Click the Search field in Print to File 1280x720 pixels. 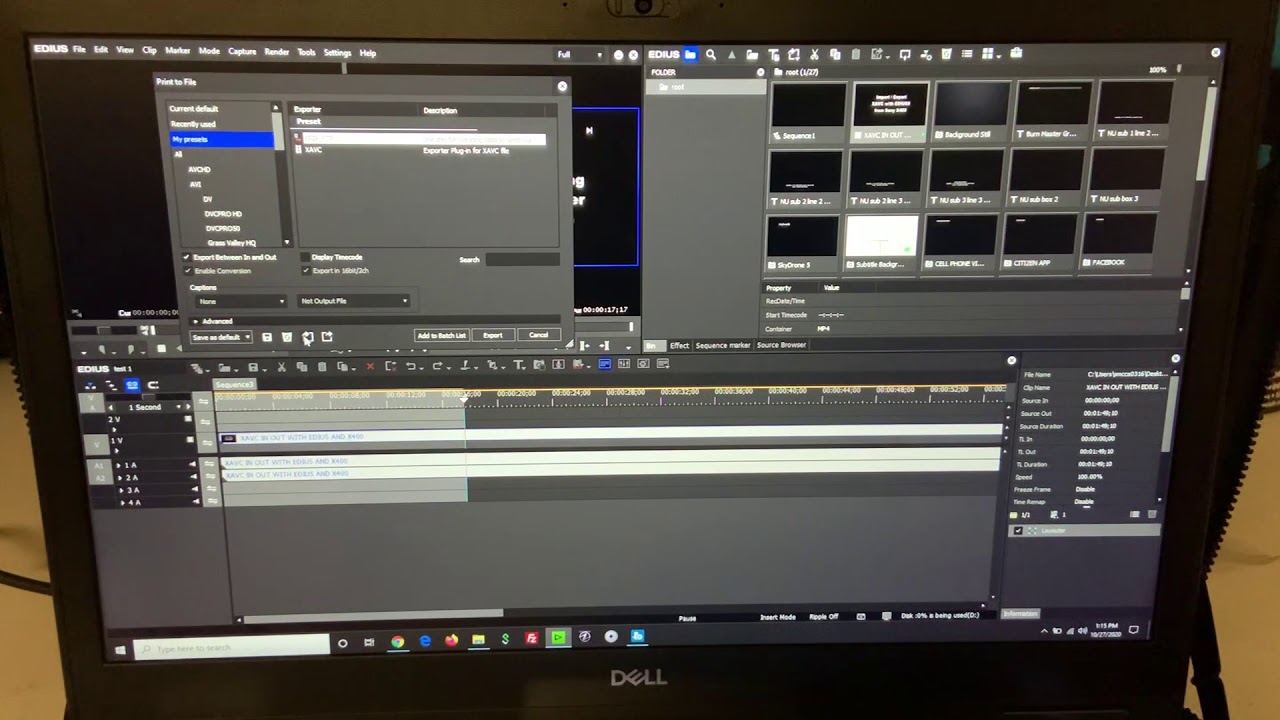tap(522, 260)
